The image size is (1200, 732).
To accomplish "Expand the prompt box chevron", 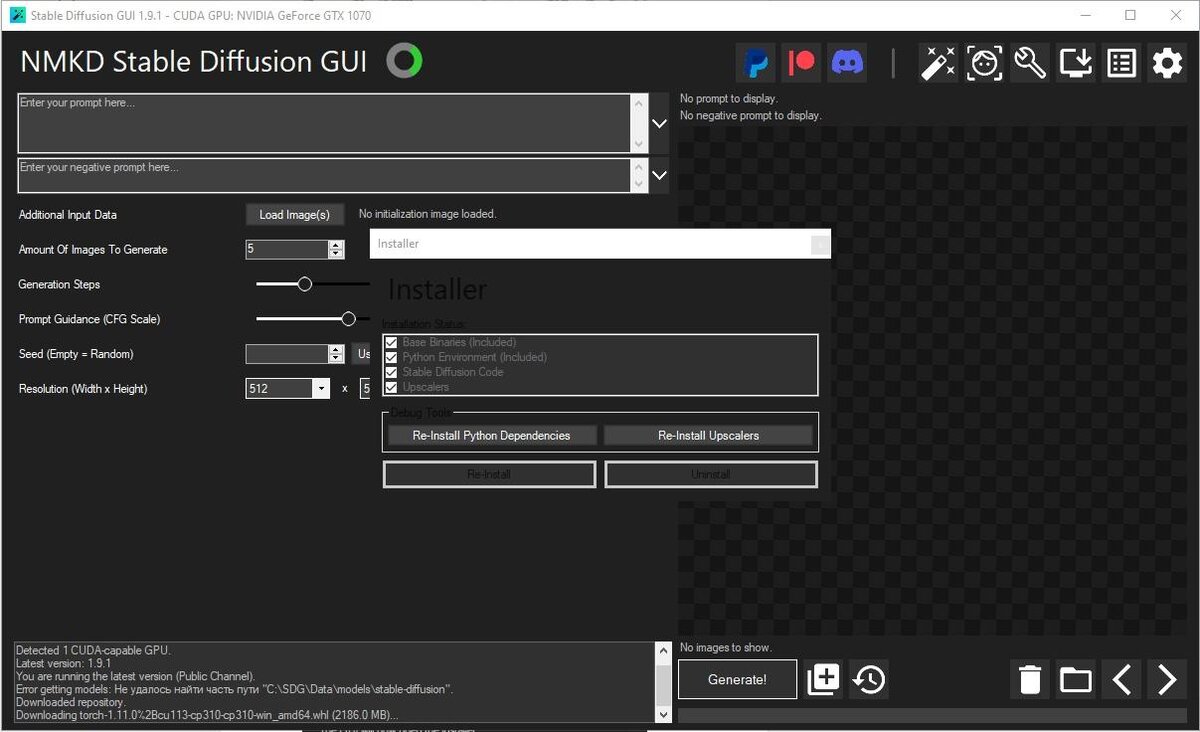I will pos(659,124).
